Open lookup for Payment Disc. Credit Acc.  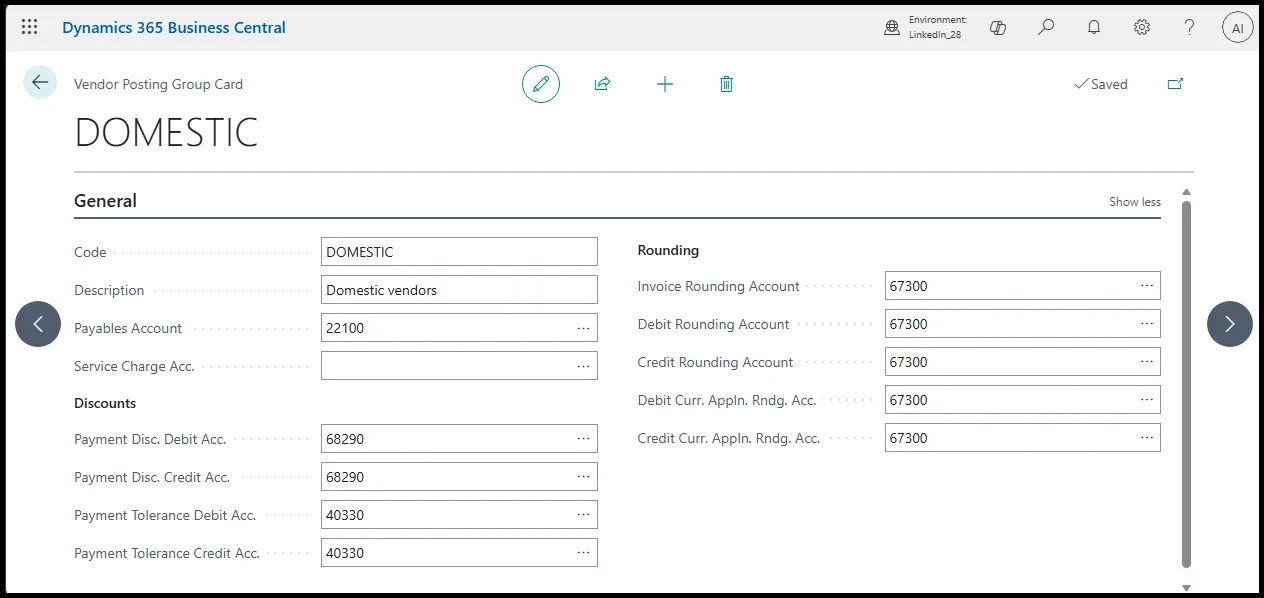point(584,477)
